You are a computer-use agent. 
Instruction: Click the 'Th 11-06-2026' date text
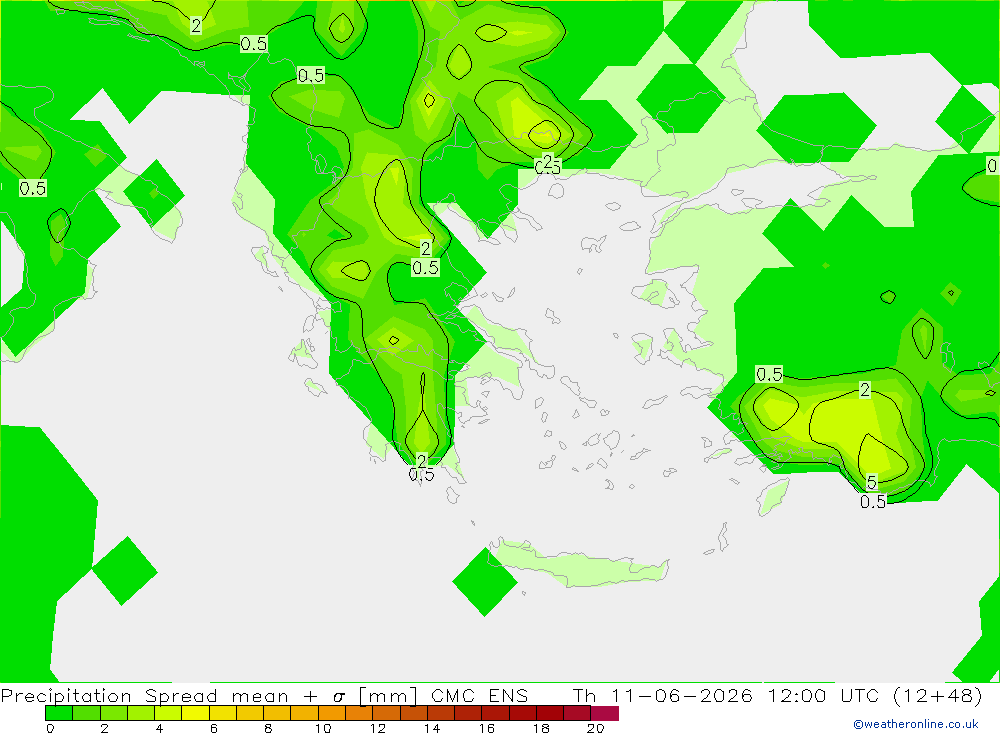click(663, 695)
